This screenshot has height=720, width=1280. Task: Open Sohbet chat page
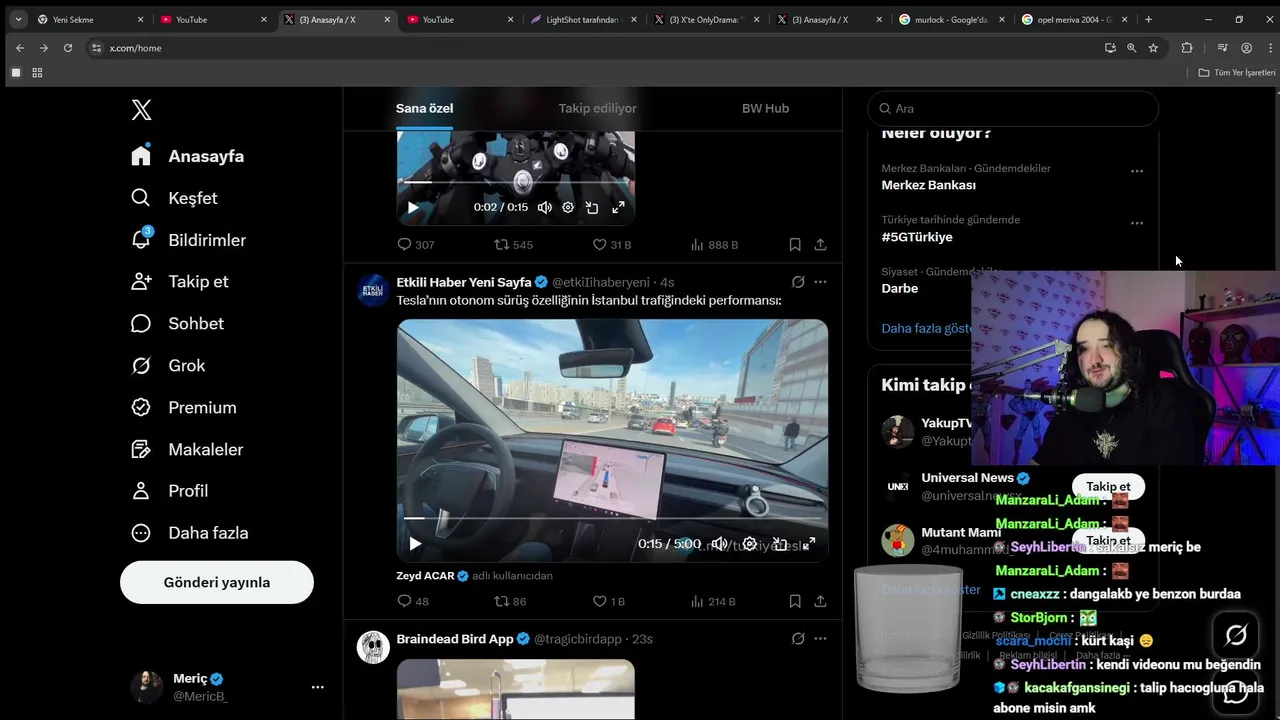(177, 323)
